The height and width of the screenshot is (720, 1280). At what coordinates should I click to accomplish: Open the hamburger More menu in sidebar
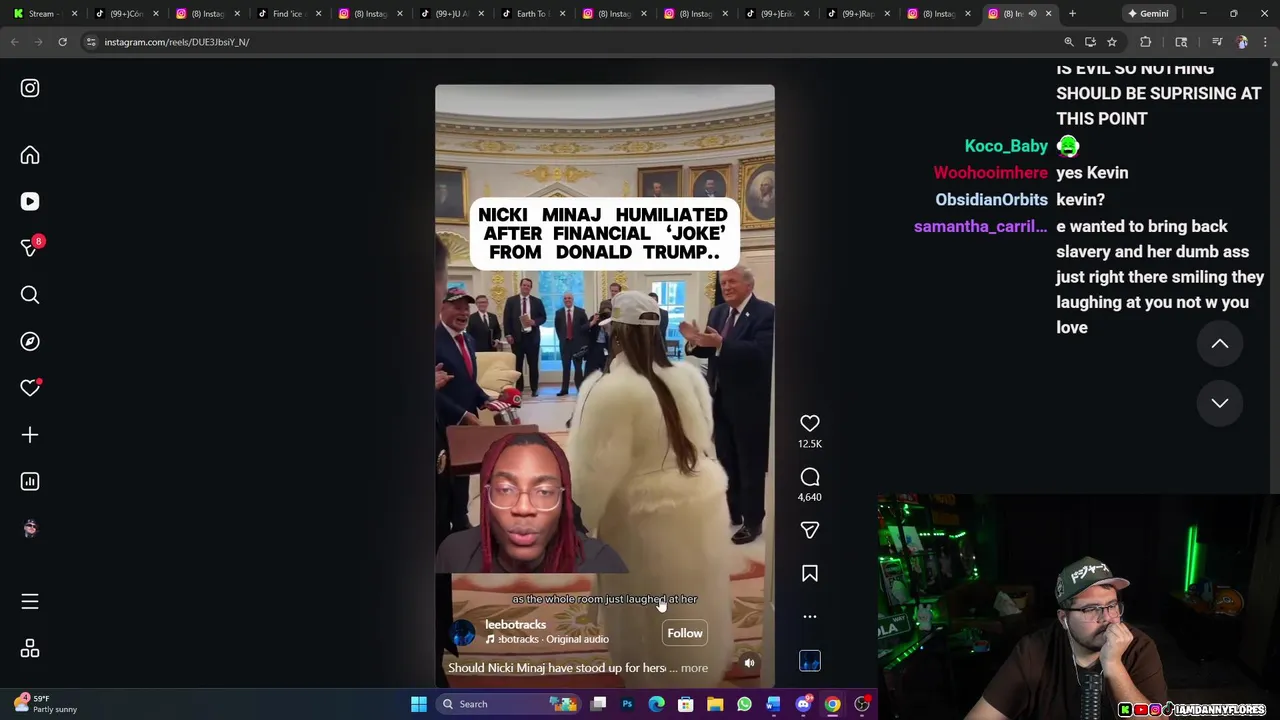[30, 601]
